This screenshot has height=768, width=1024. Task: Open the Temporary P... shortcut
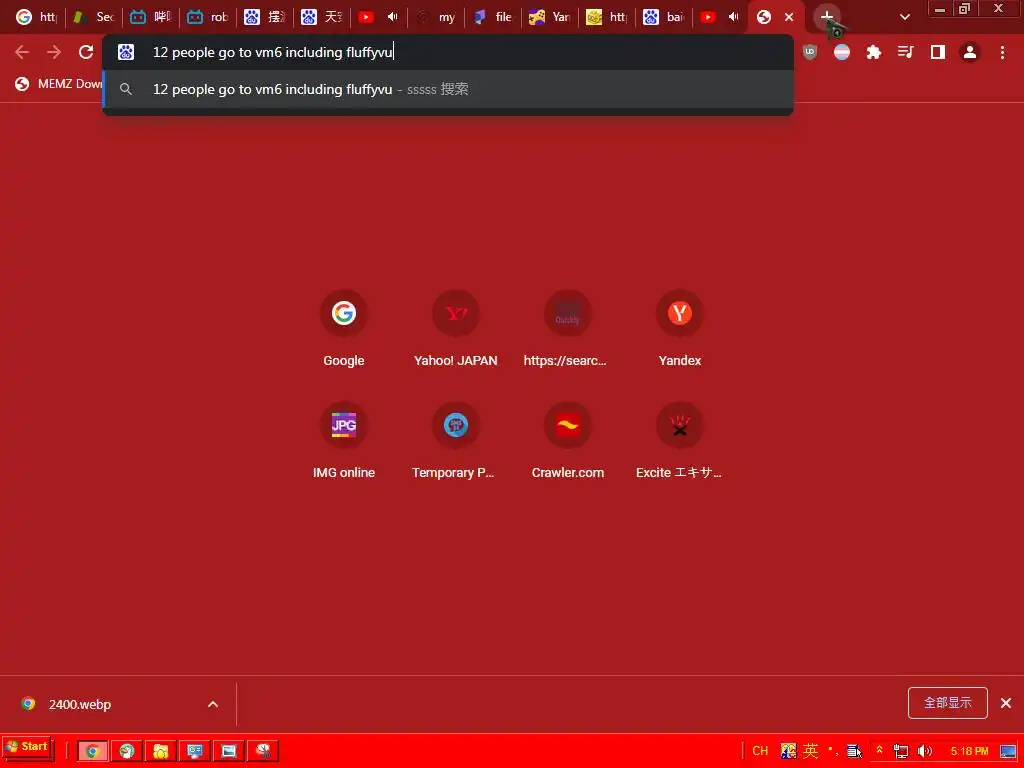coord(455,442)
